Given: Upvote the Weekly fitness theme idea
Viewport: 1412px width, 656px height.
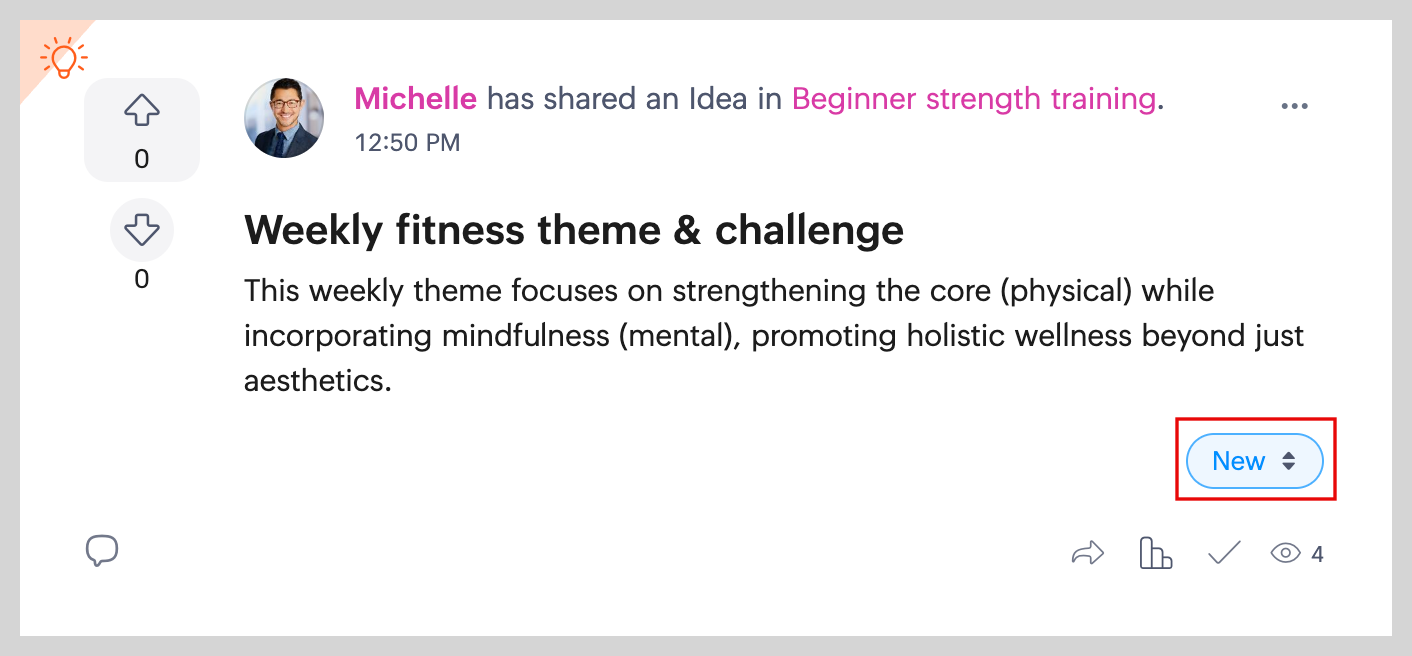Looking at the screenshot, I should click(x=142, y=113).
